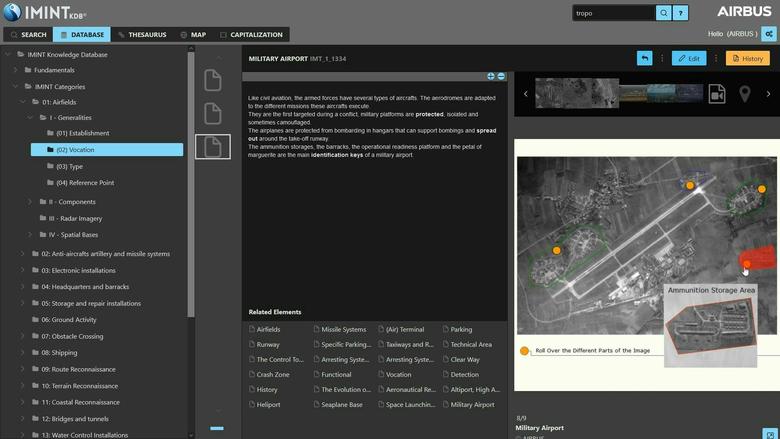Collapse the IMINT Knowledge Database root
The height and width of the screenshot is (439, 780).
point(8,54)
